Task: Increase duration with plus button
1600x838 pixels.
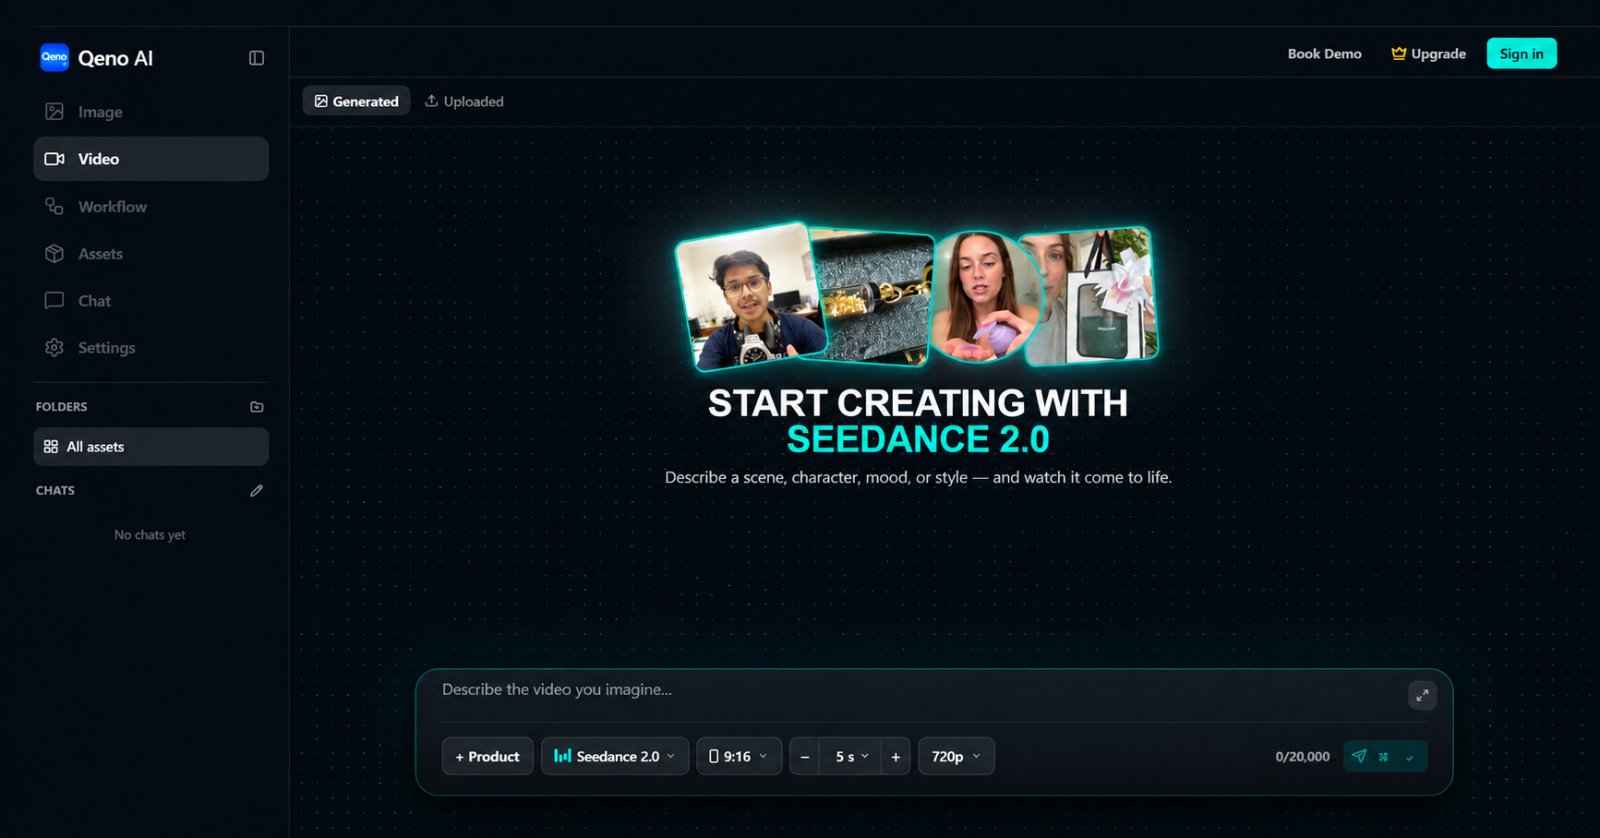Action: pos(895,757)
